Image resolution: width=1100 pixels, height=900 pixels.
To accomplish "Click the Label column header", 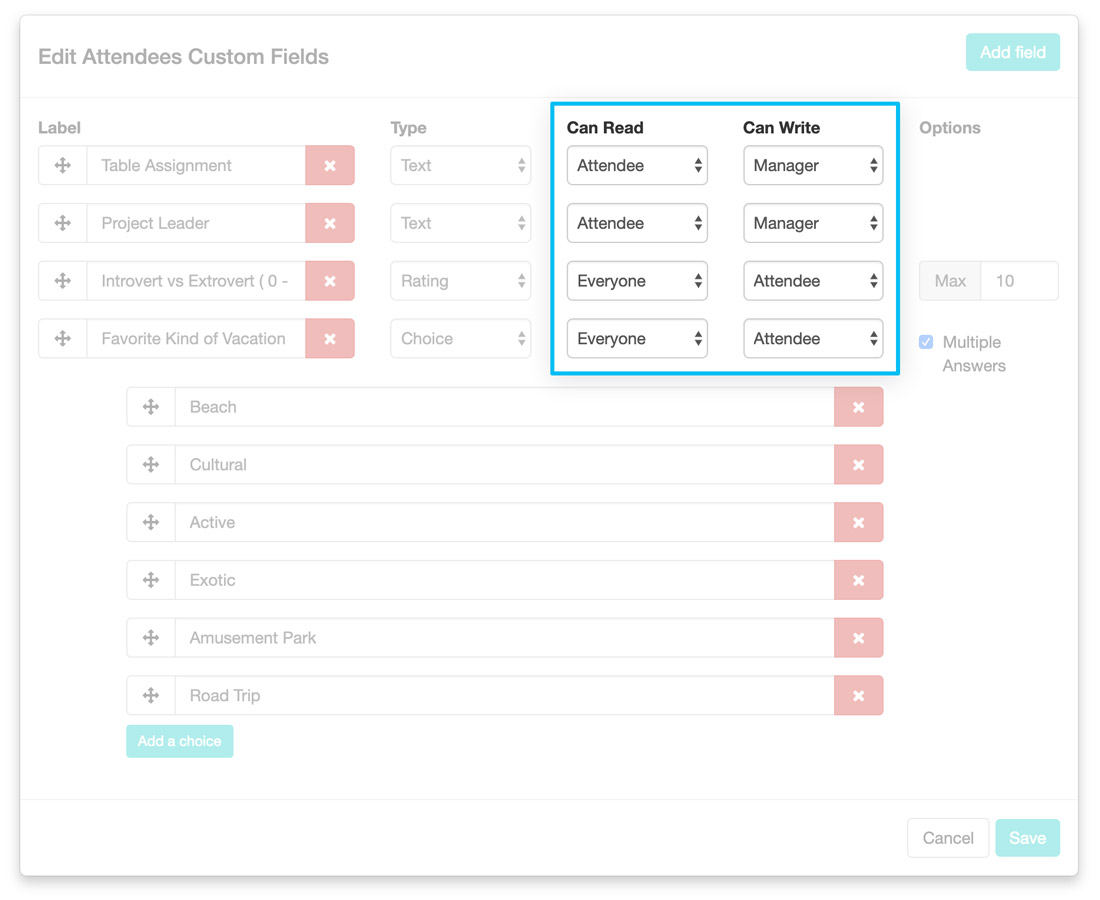I will coord(60,128).
